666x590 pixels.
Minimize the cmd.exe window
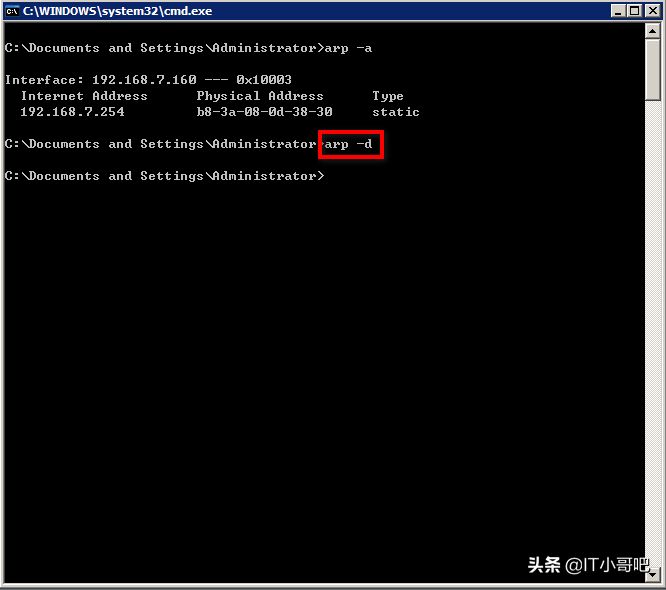(x=619, y=11)
